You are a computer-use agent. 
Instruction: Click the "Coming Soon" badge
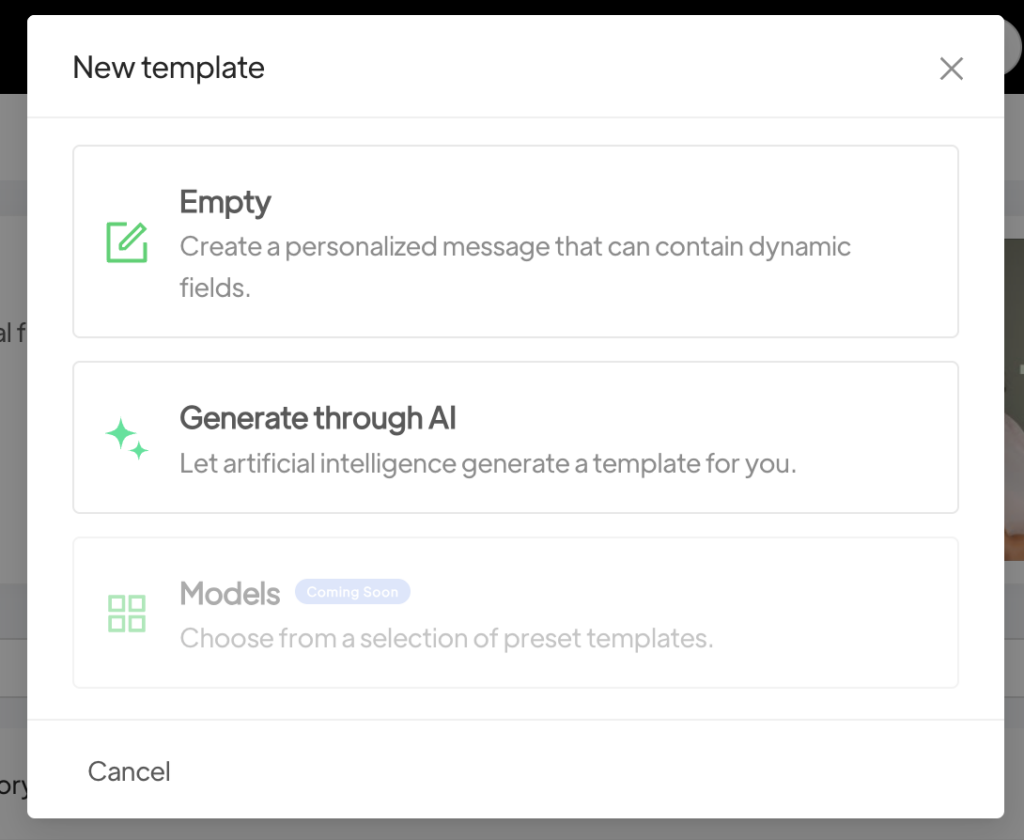tap(352, 592)
